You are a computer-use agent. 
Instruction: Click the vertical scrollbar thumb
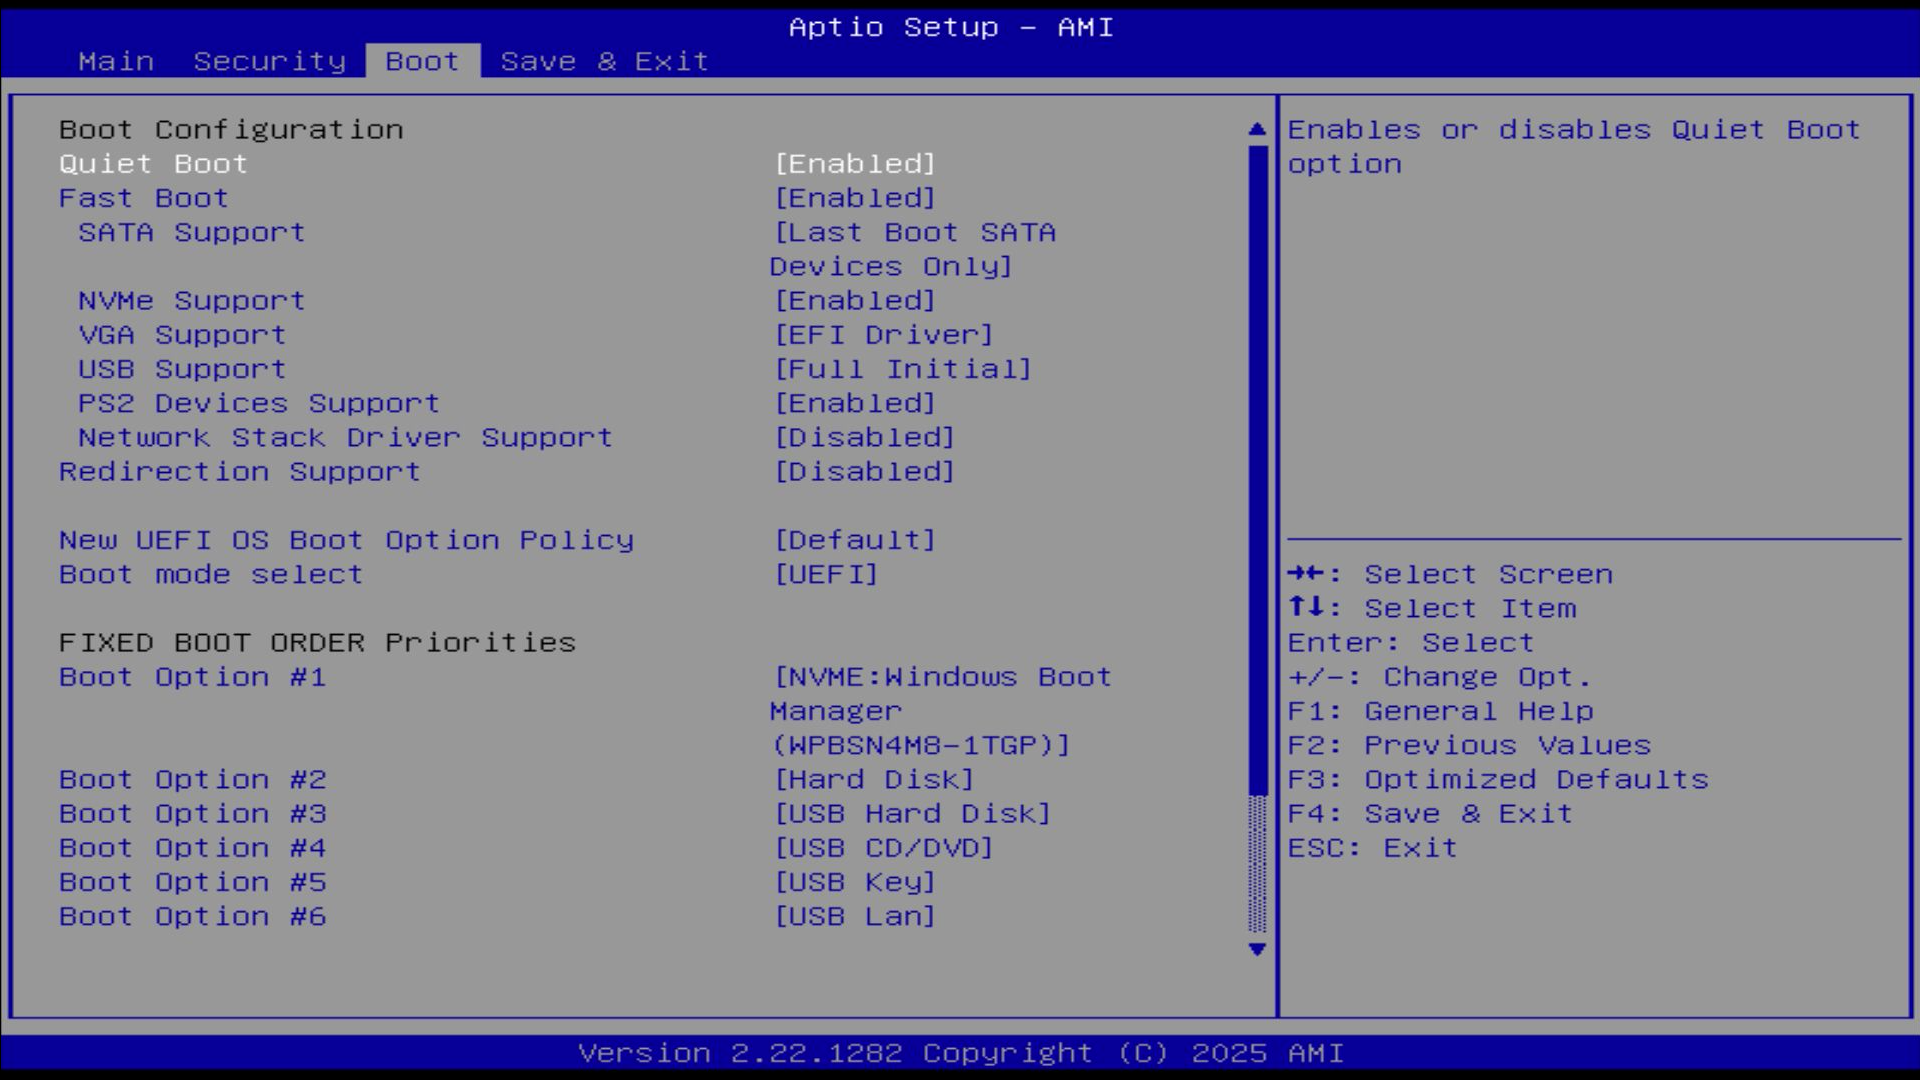[x=1257, y=470]
